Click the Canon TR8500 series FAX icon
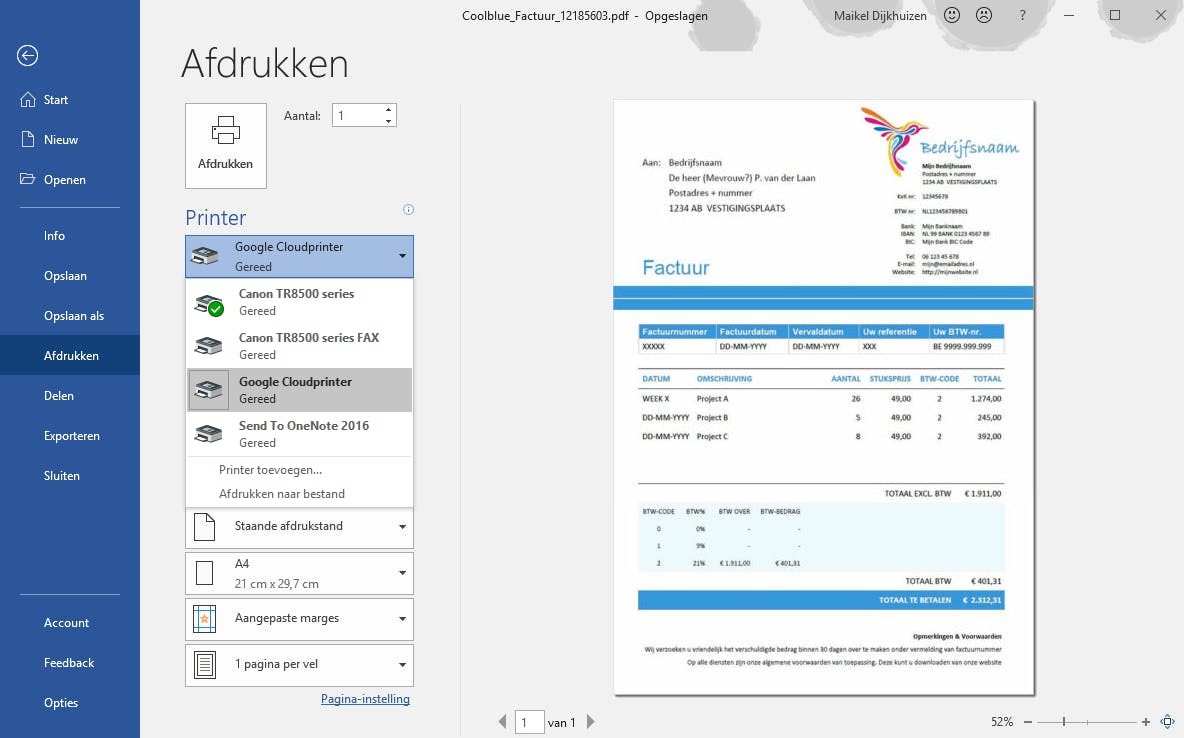 [x=208, y=346]
